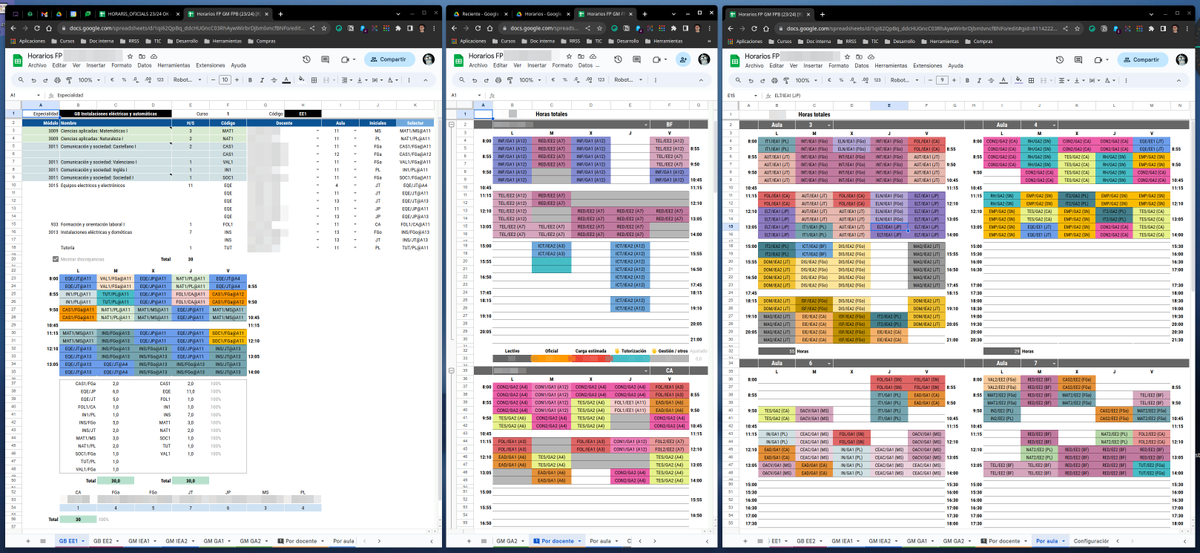Open Meet call dropdown in right window
The image size is (1200, 553).
[1107, 59]
